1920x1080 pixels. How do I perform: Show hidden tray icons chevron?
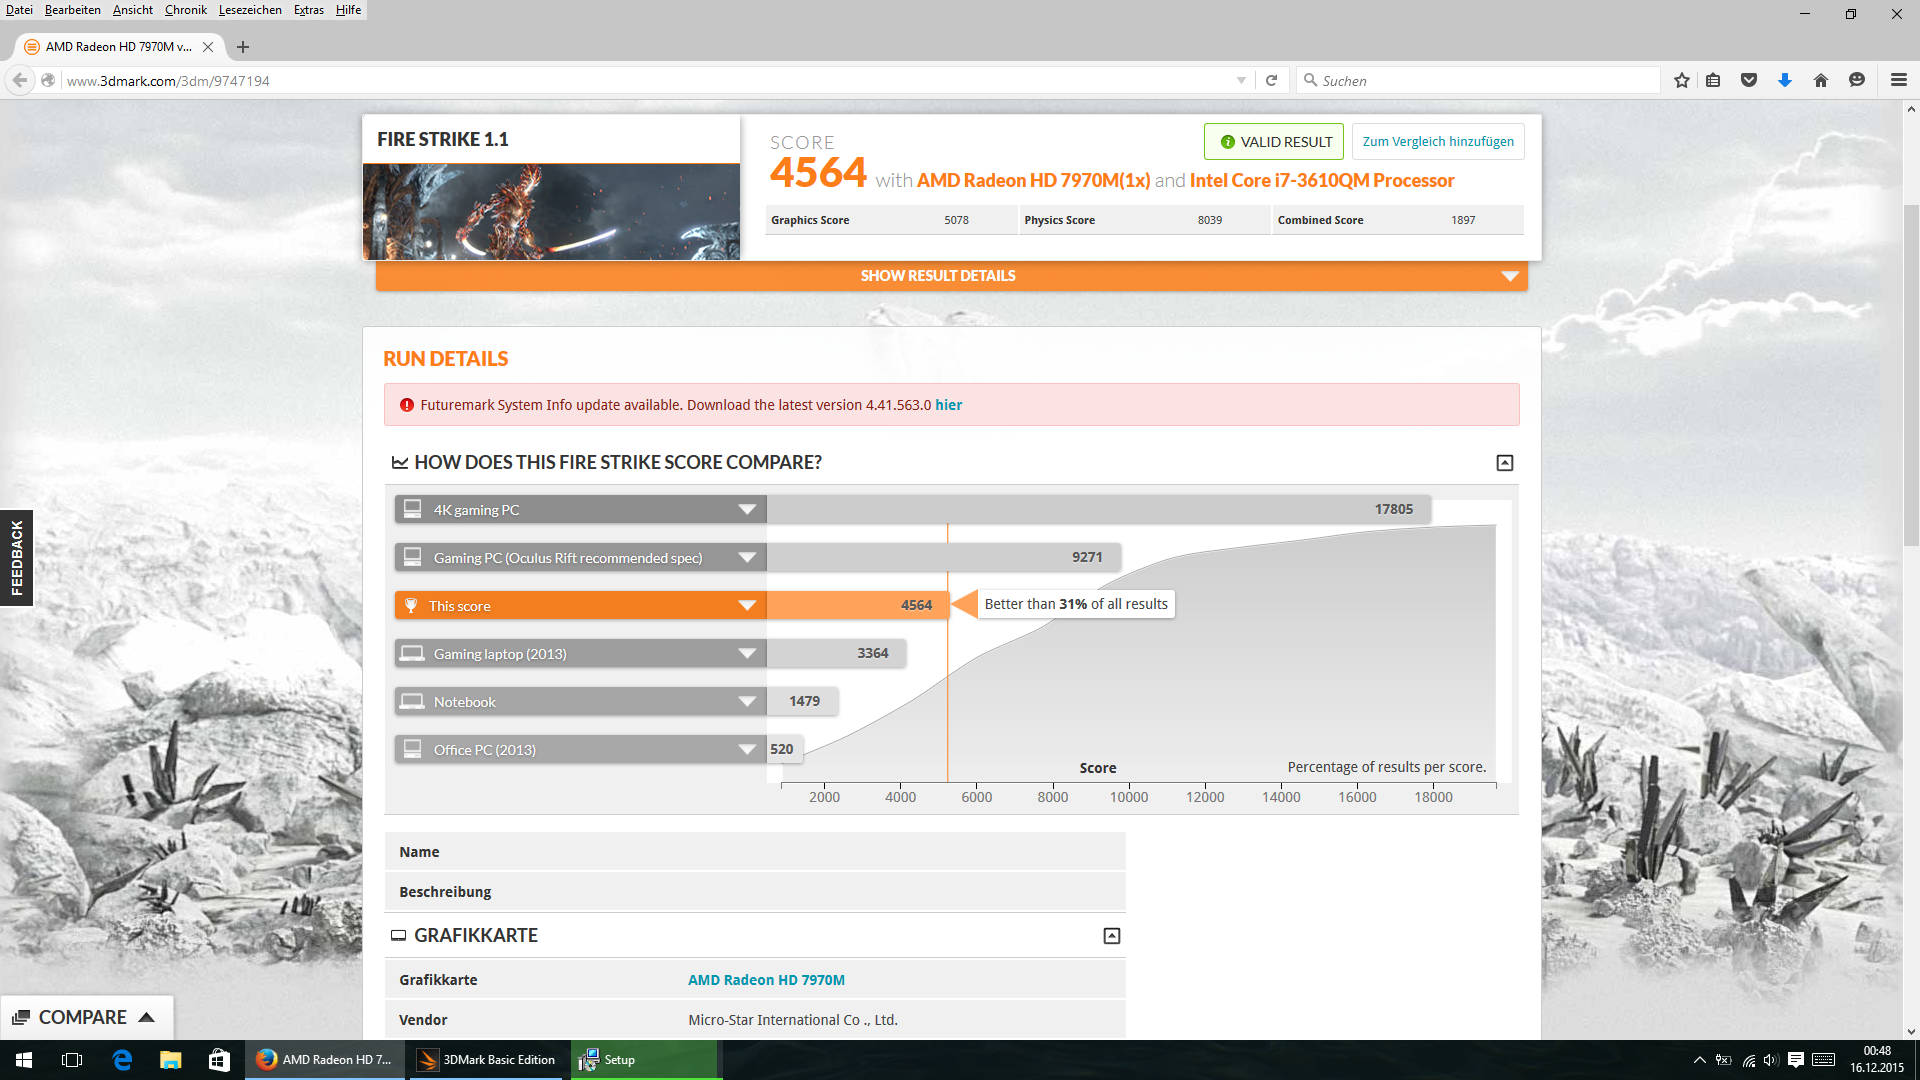pos(1699,1060)
